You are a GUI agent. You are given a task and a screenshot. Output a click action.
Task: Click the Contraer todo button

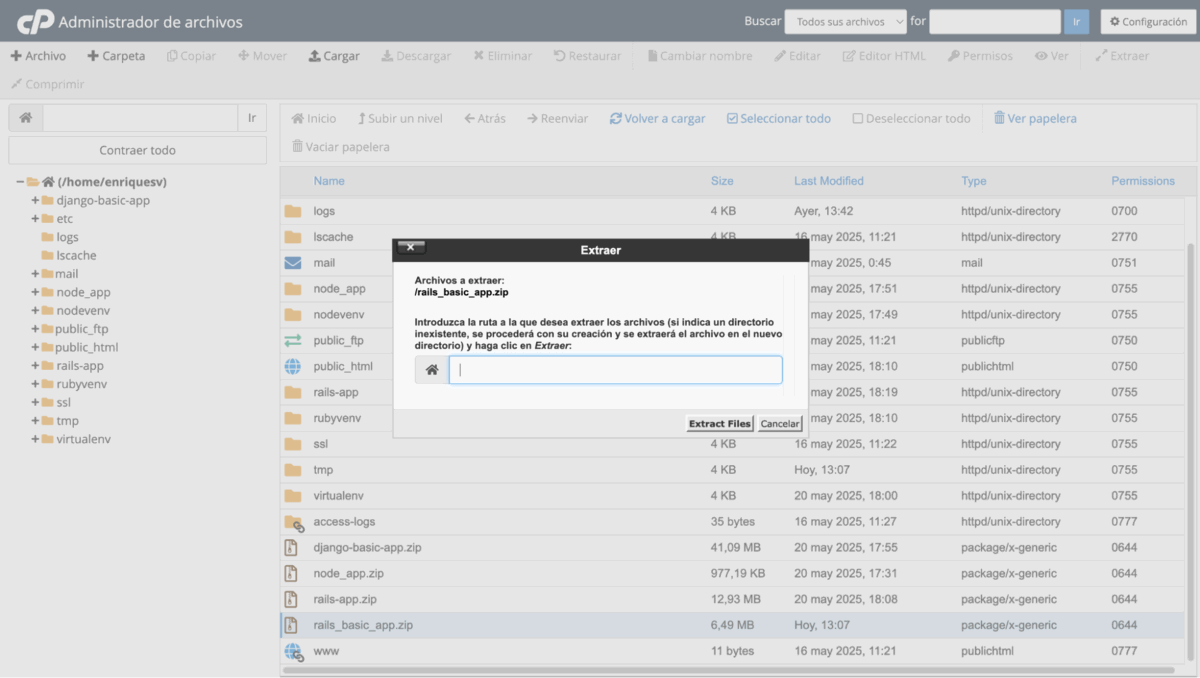pyautogui.click(x=138, y=150)
